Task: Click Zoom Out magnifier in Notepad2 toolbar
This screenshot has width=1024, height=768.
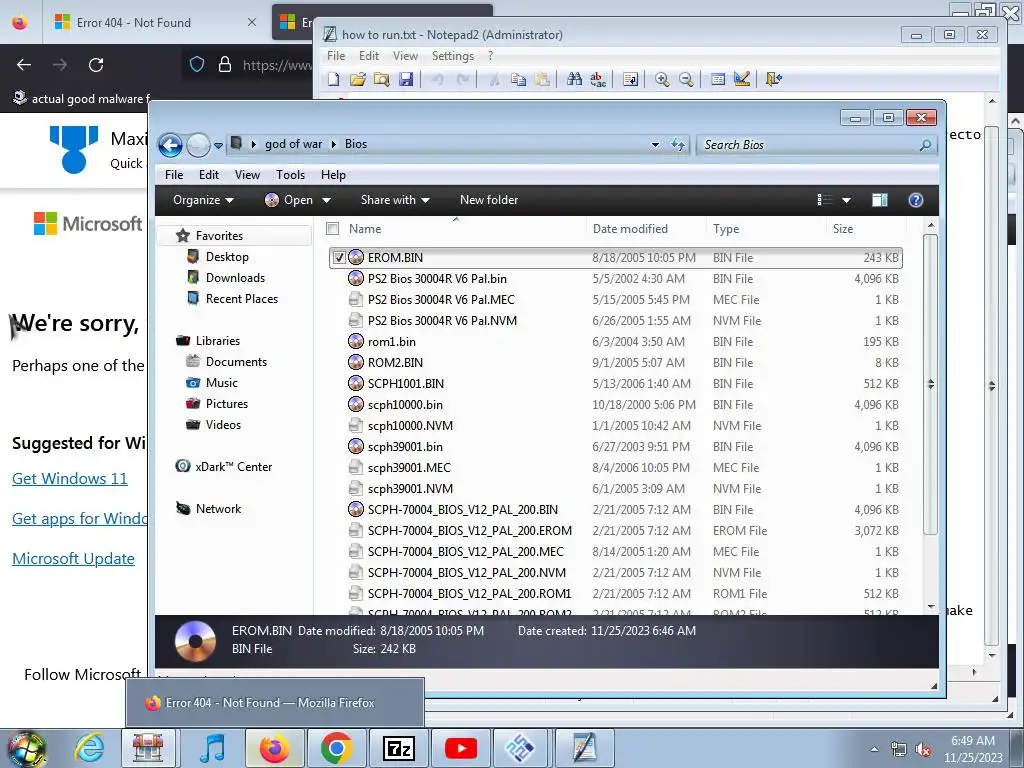Action: click(686, 79)
